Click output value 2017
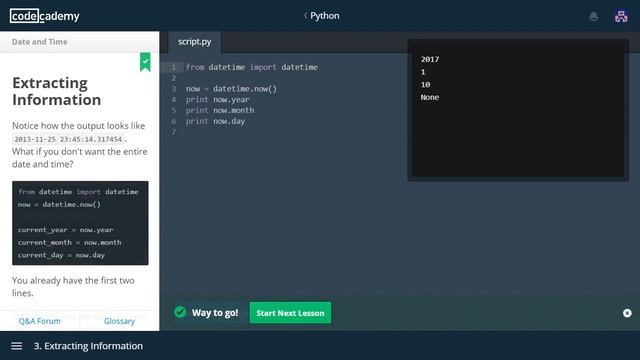The image size is (640, 360). point(430,59)
